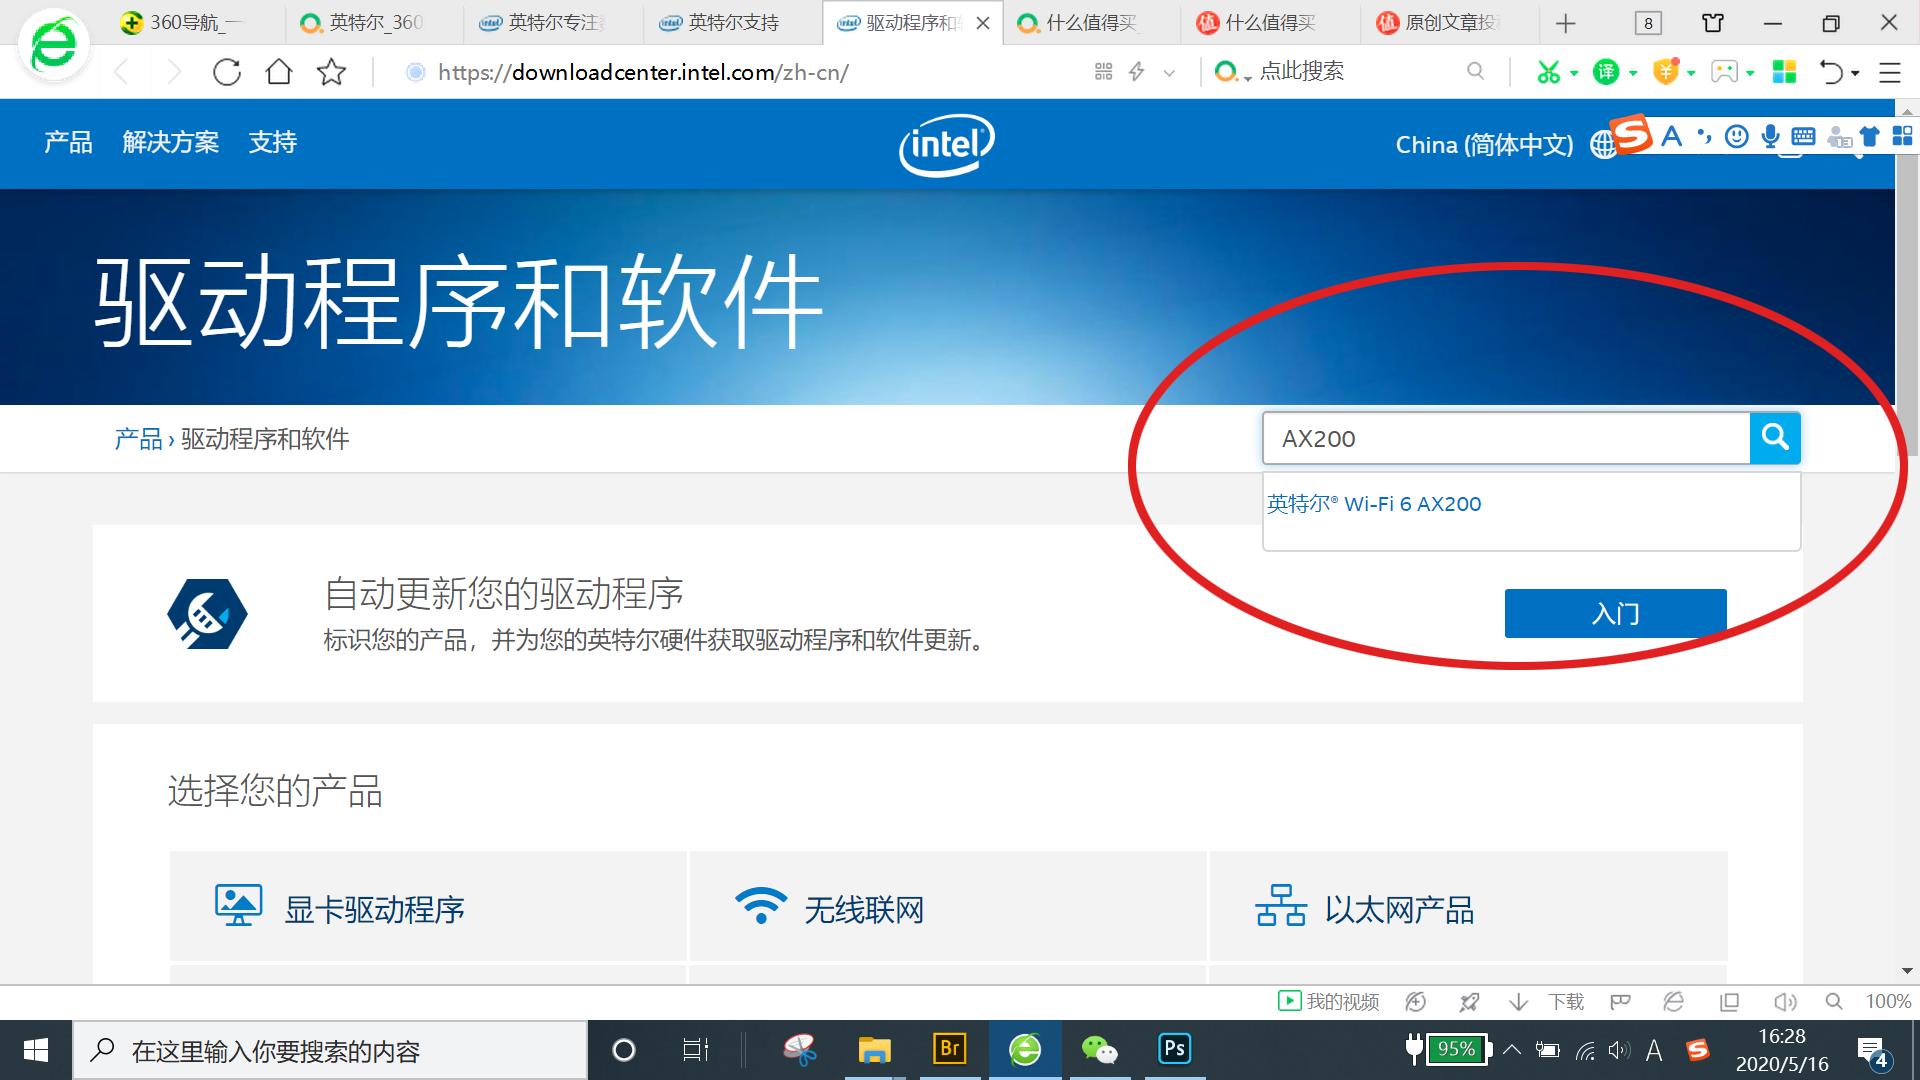The width and height of the screenshot is (1920, 1080).
Task: Toggle page audio with the speaker icon
Action: point(1786,1001)
